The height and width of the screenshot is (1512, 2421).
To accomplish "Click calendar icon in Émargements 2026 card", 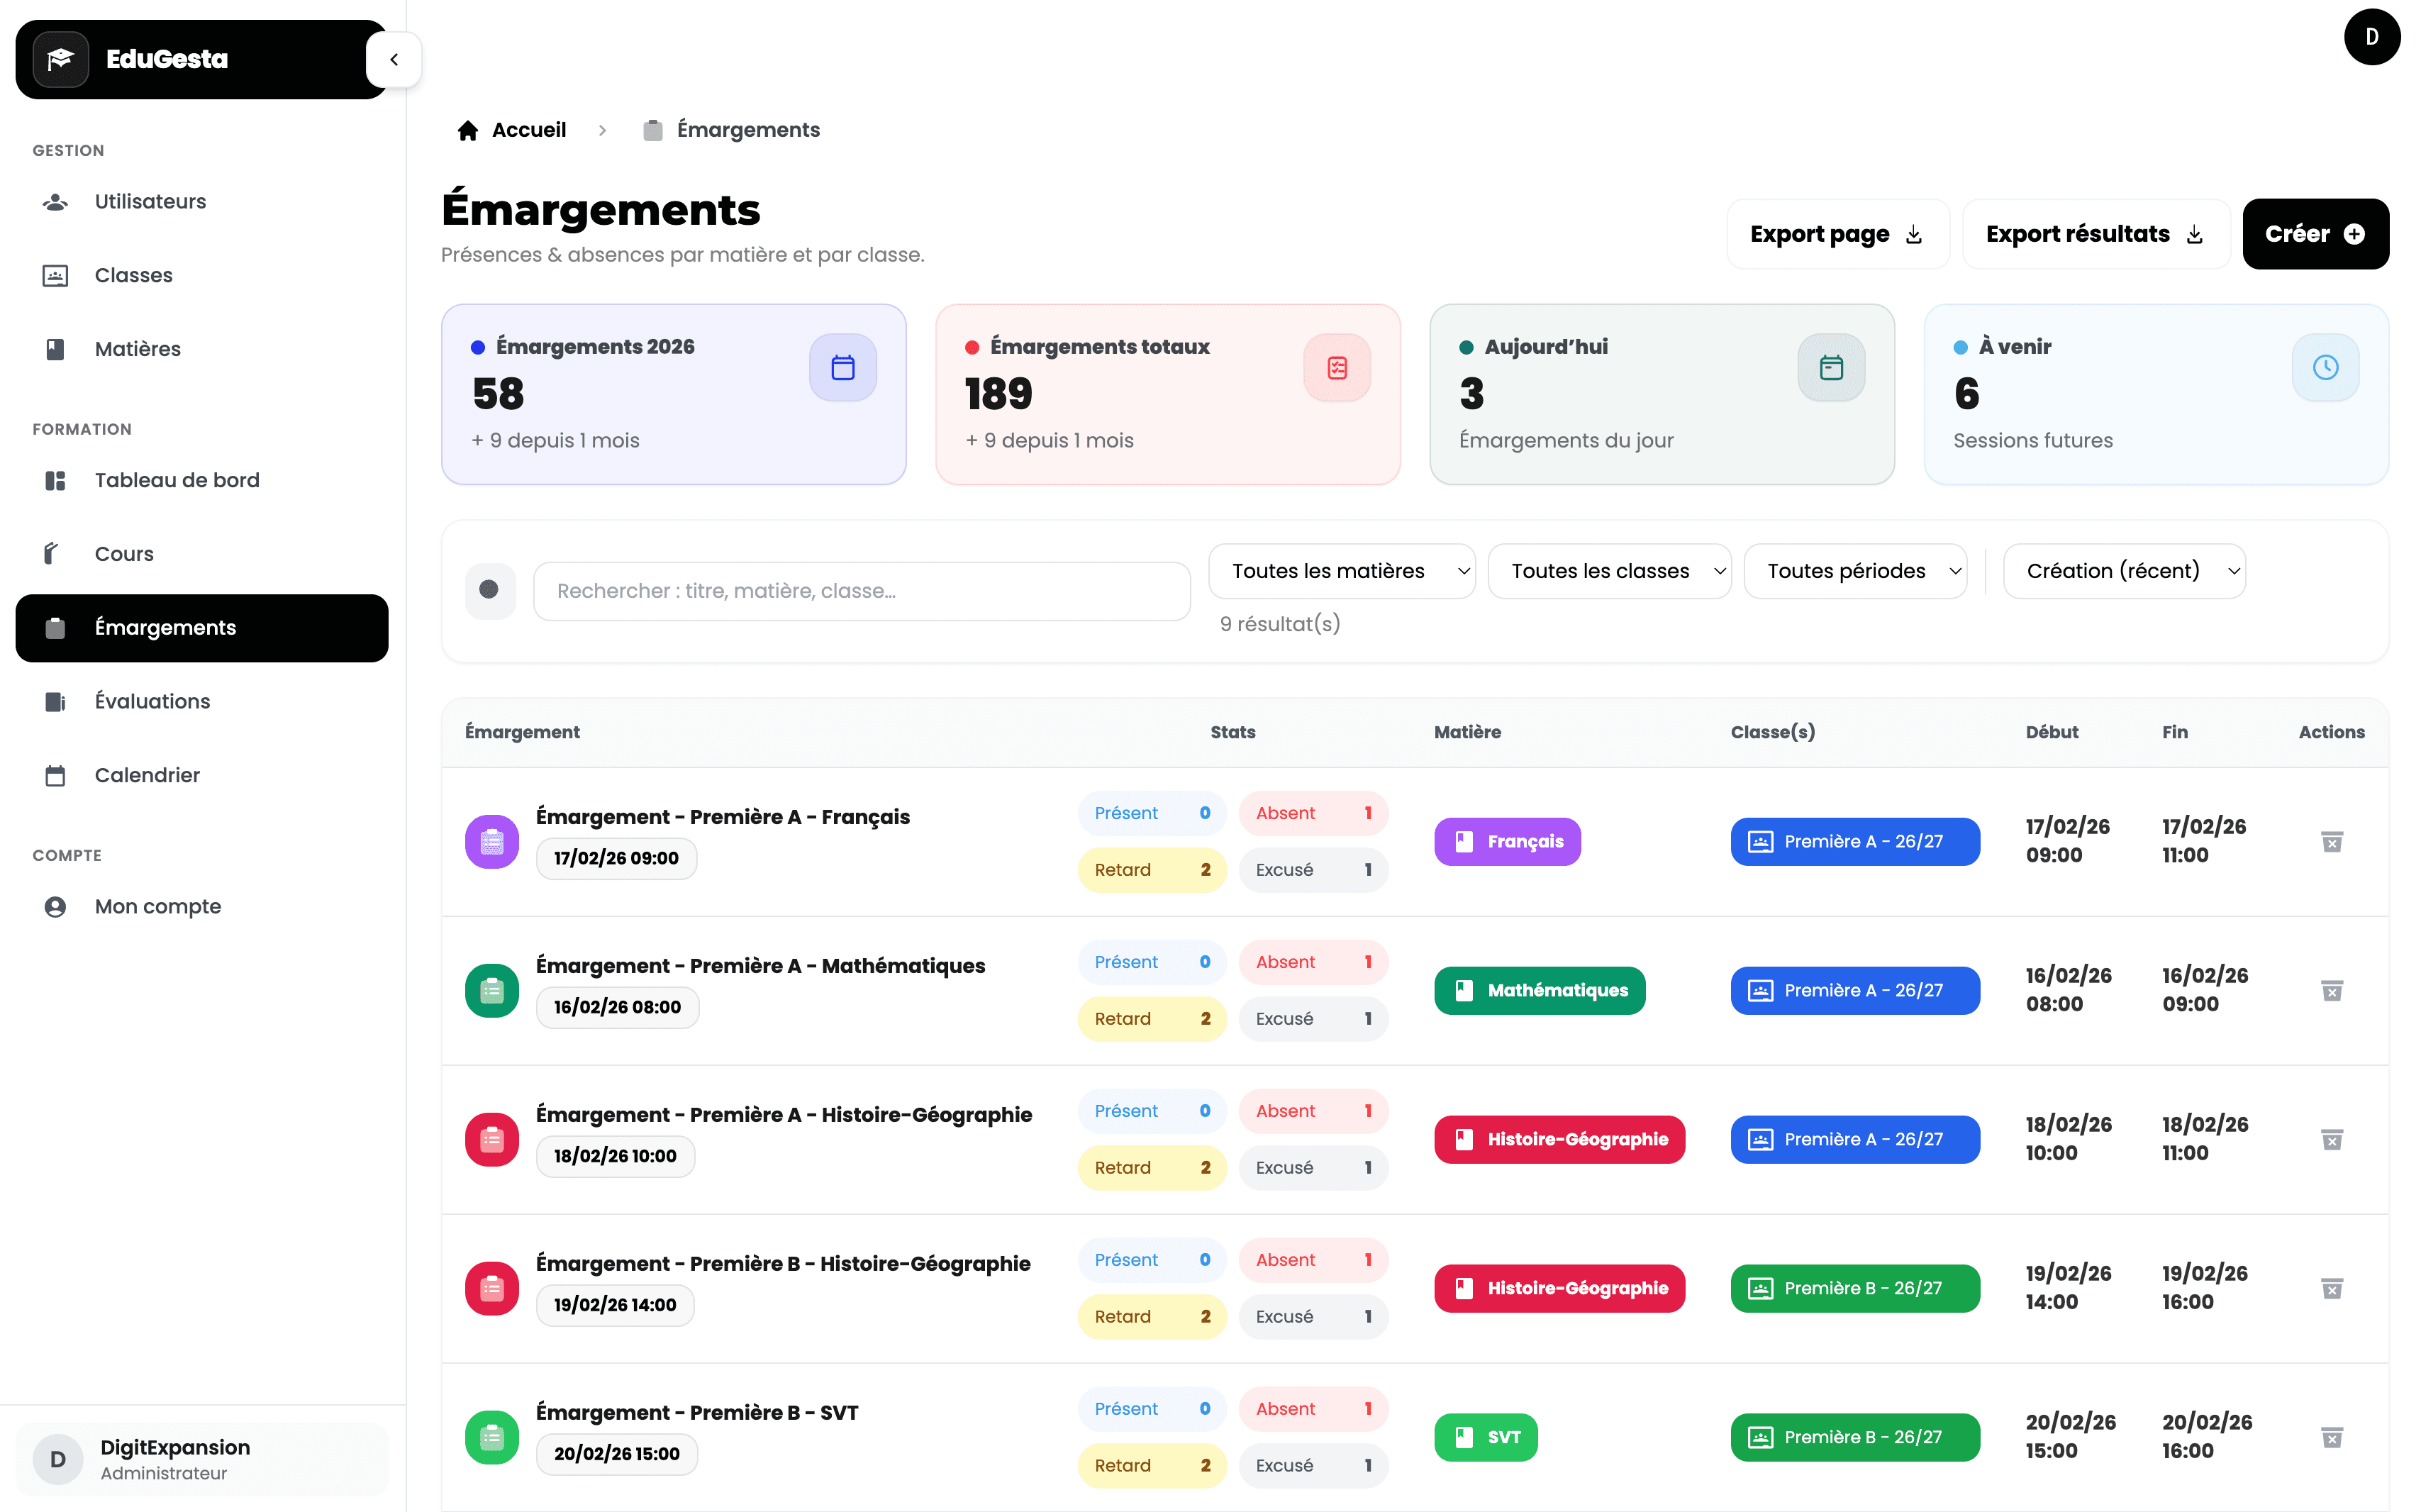I will click(x=842, y=367).
